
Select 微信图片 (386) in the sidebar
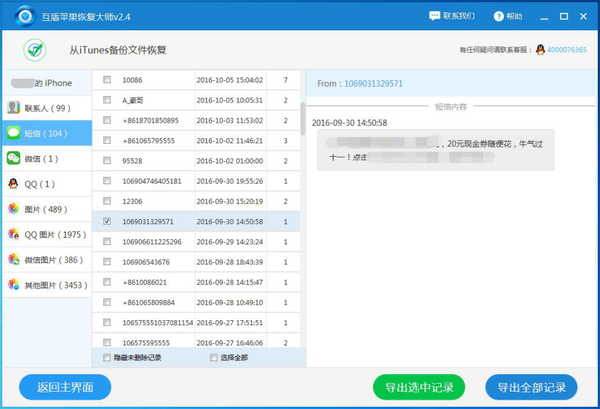45,259
